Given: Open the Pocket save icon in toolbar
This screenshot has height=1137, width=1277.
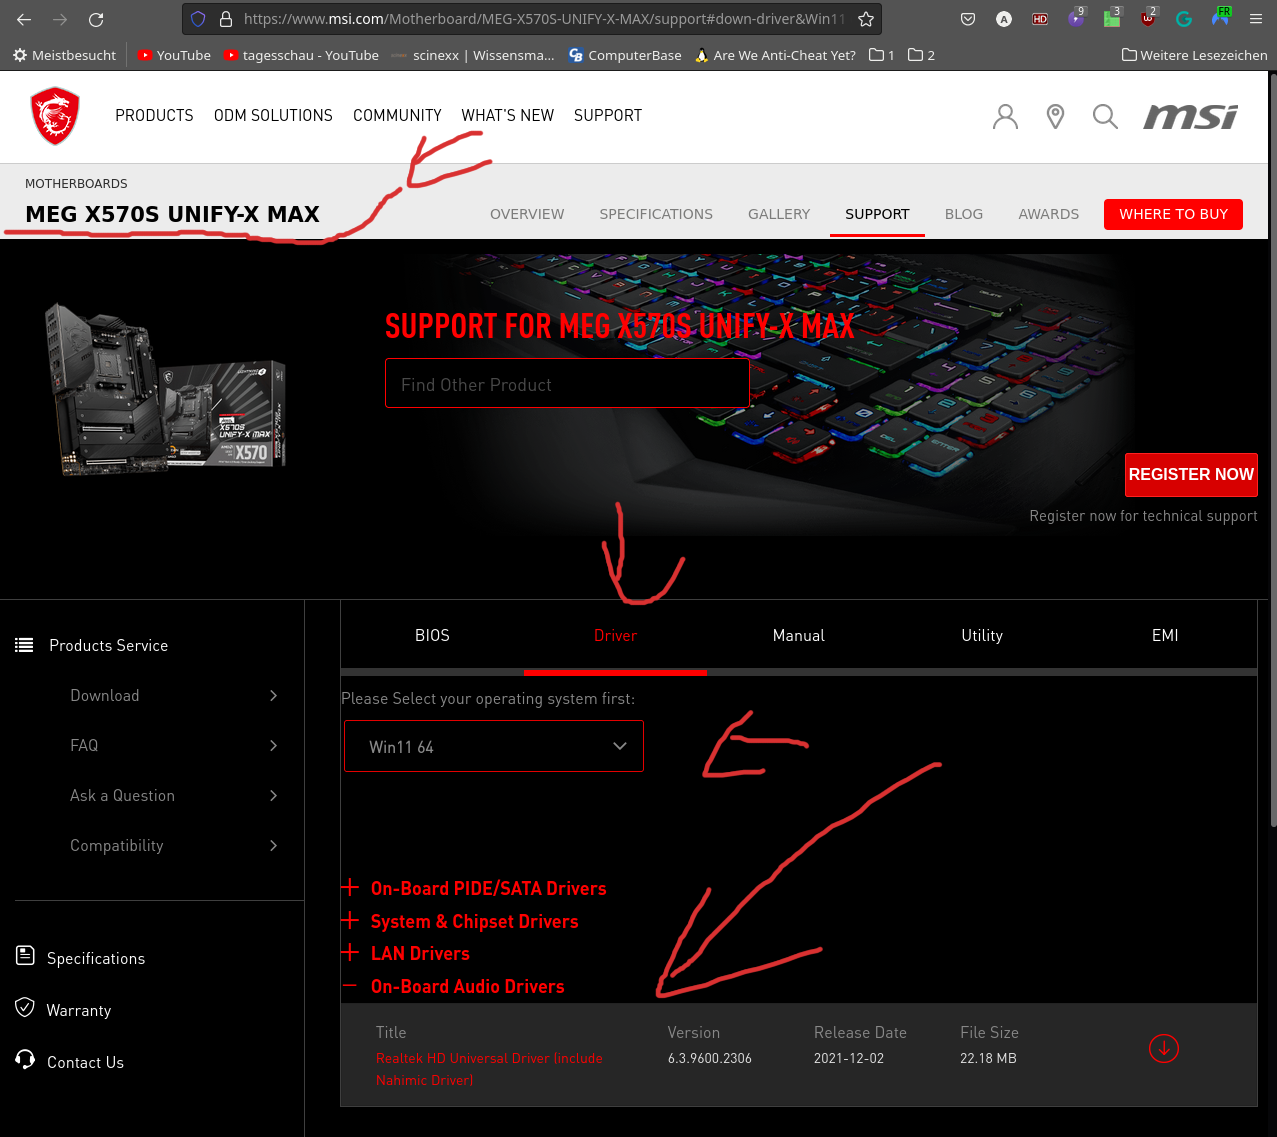Looking at the screenshot, I should pyautogui.click(x=966, y=18).
